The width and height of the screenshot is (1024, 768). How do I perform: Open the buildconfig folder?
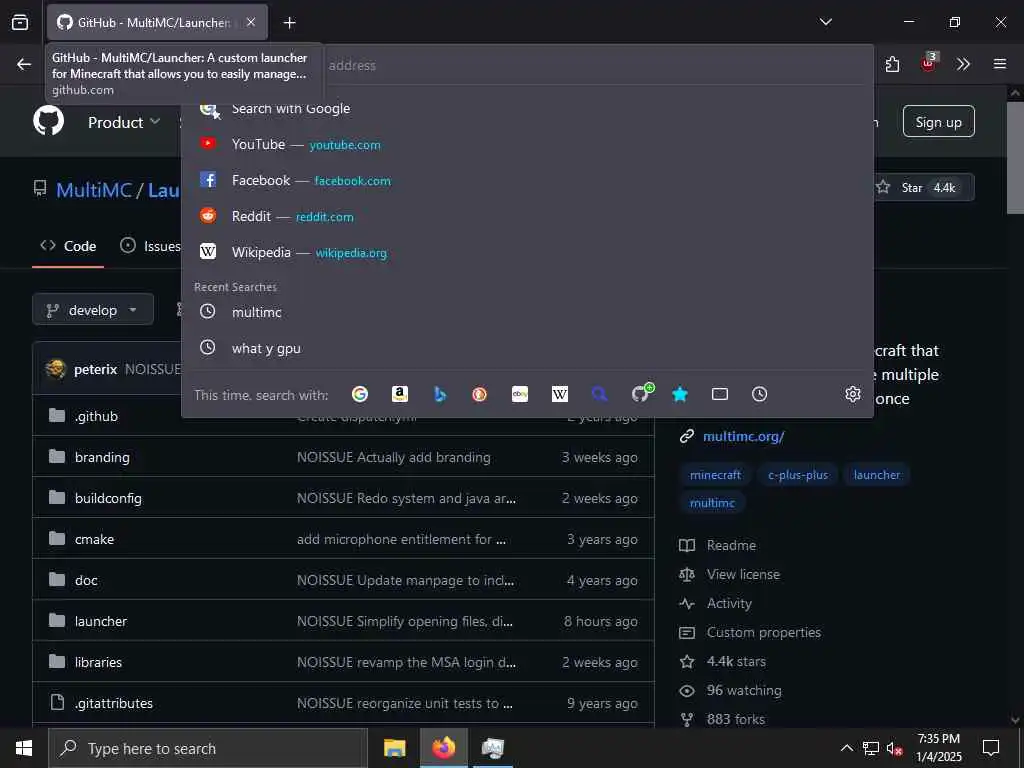click(108, 498)
